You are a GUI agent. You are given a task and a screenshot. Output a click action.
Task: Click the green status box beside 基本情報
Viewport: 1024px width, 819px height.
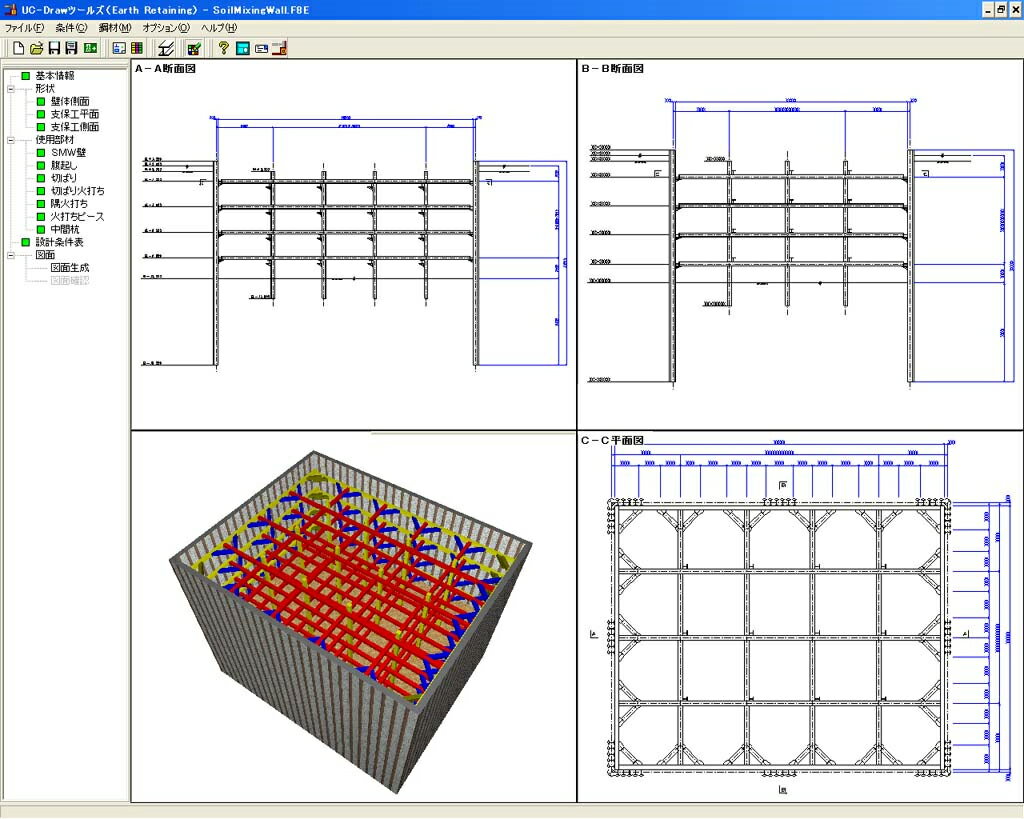(26, 76)
